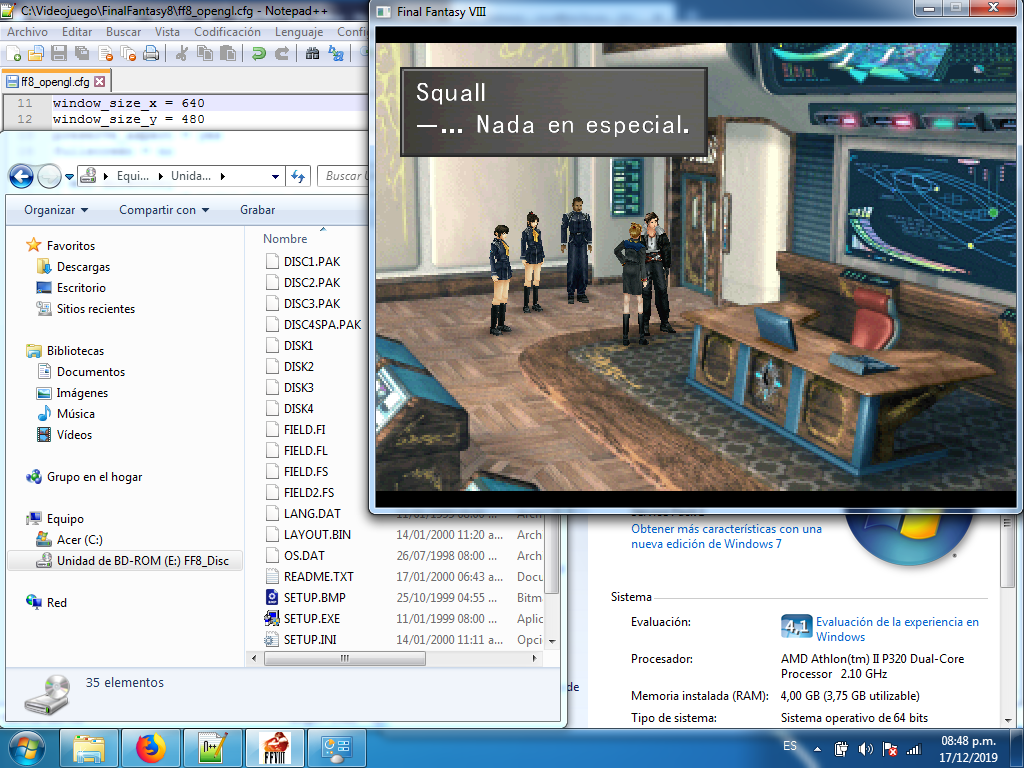
Task: Click the Copy icon in Notepad++ toolbar
Action: click(x=204, y=54)
